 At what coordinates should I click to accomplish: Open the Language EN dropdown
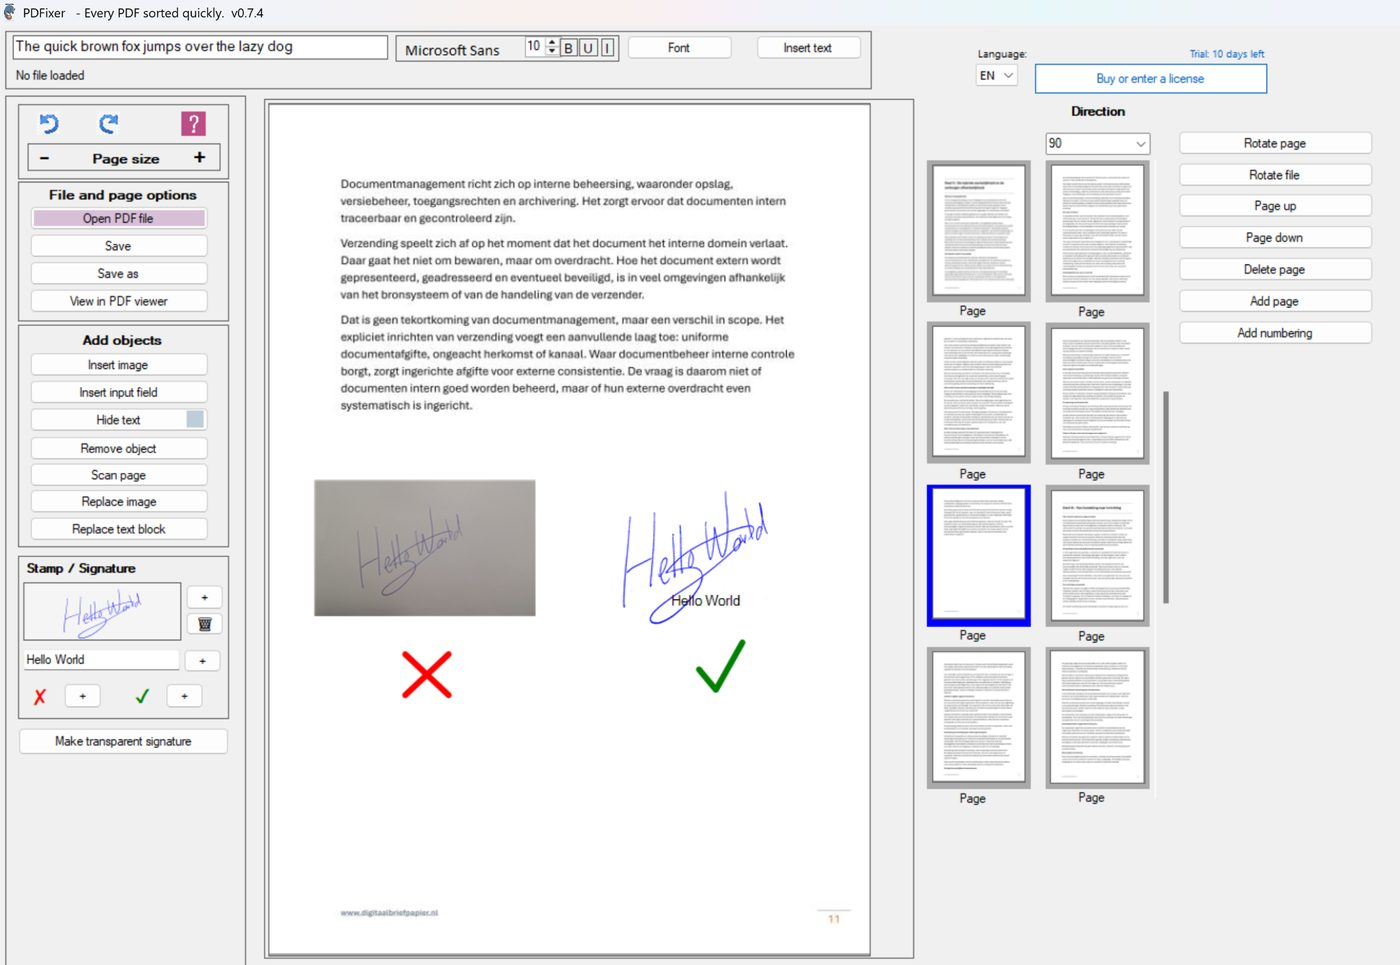click(x=996, y=76)
